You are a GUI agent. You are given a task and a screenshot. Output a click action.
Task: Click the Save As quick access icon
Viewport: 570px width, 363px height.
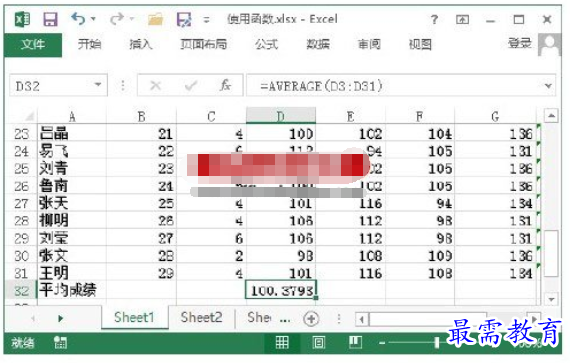[x=184, y=19]
